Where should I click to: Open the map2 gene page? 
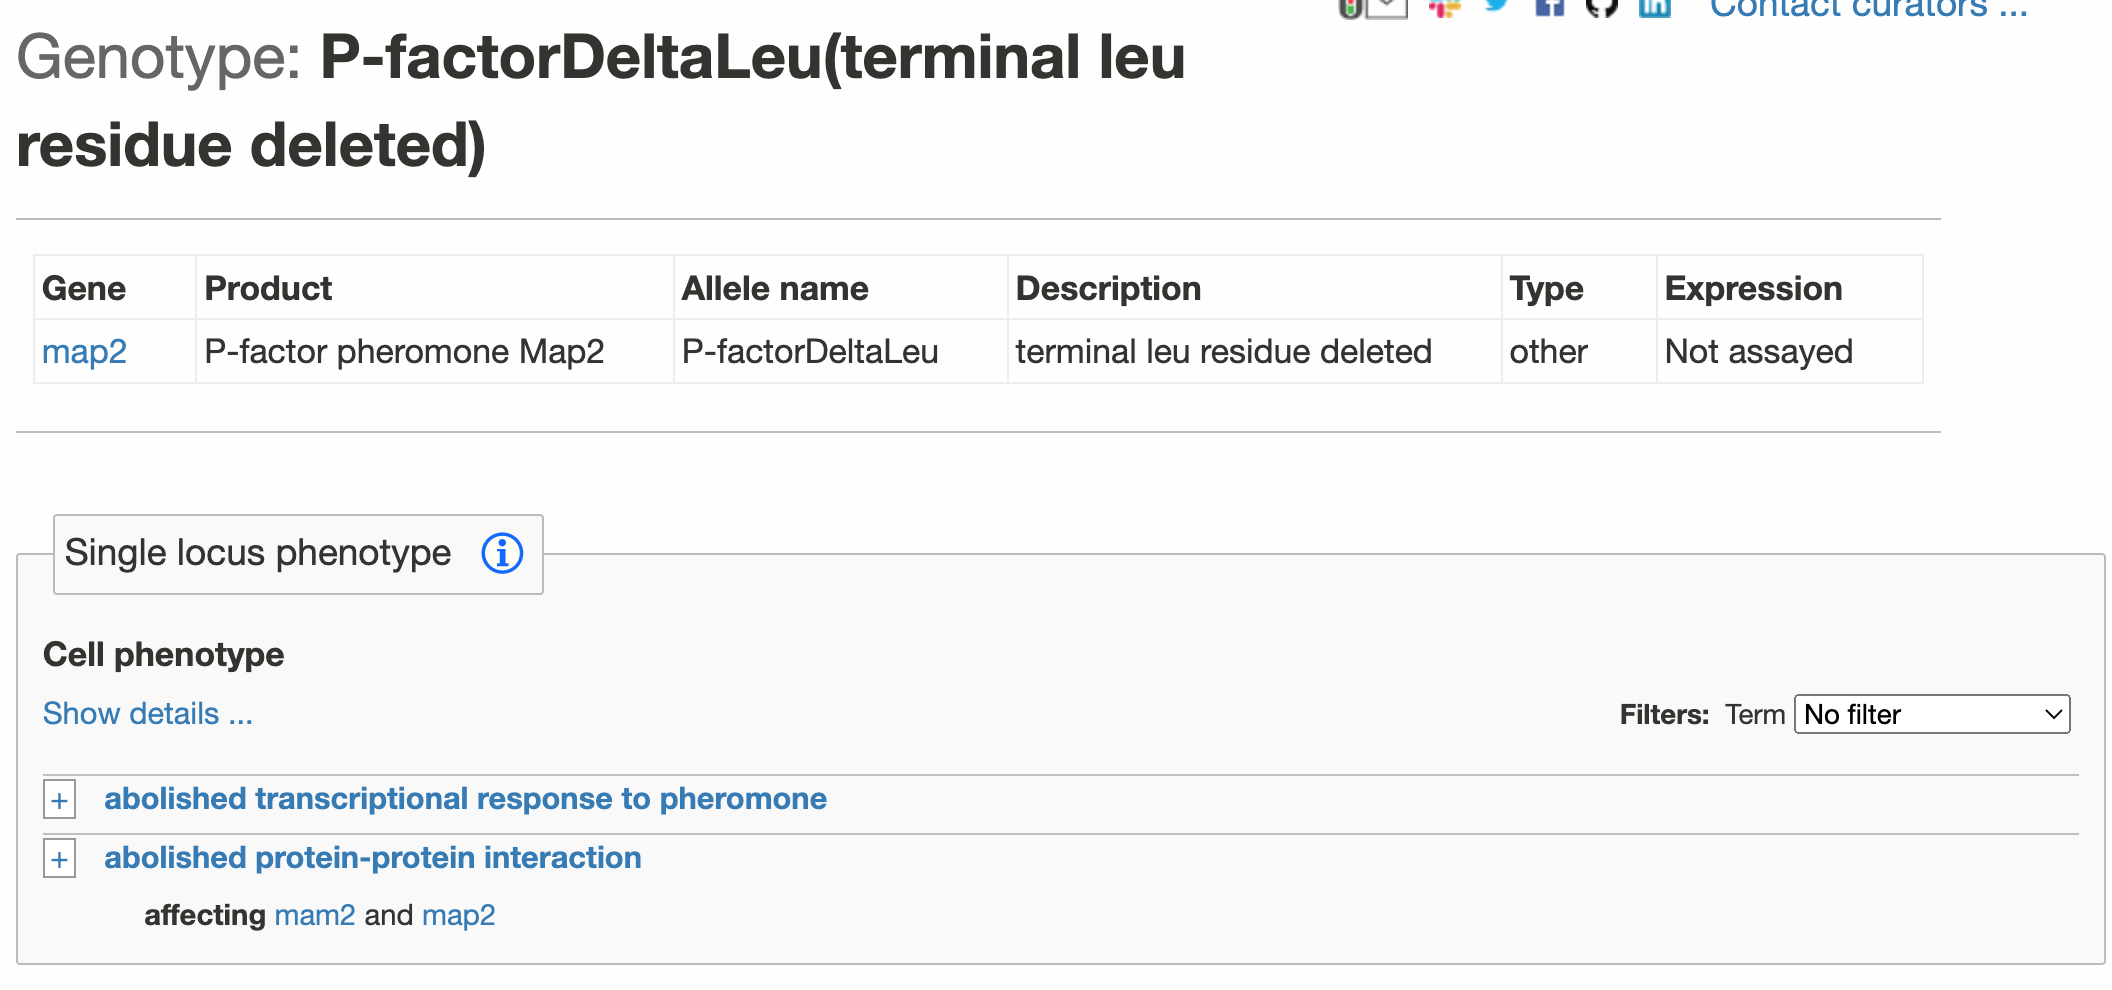click(83, 351)
